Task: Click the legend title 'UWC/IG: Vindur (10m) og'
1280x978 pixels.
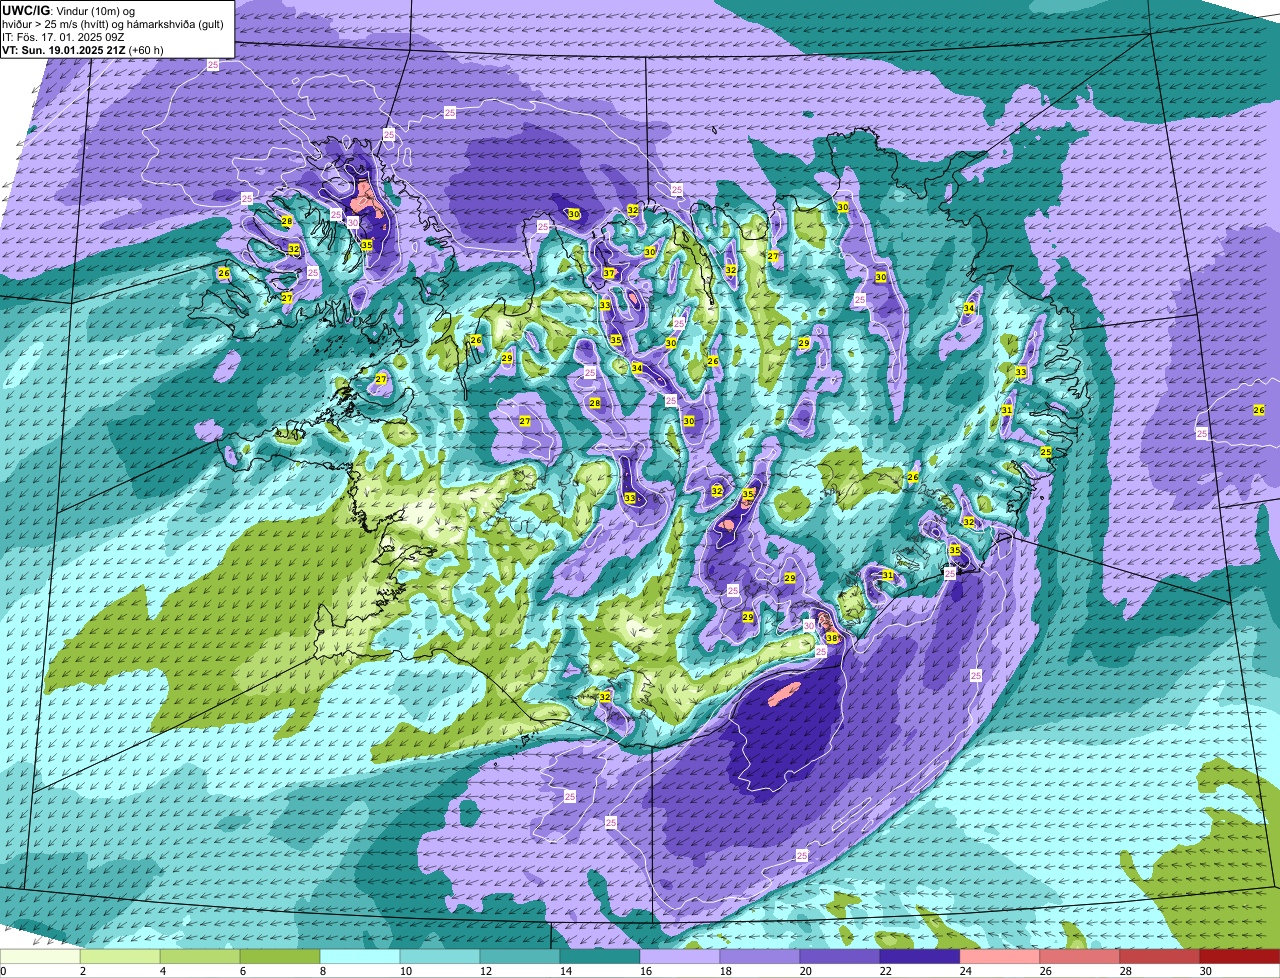Action: [69, 10]
